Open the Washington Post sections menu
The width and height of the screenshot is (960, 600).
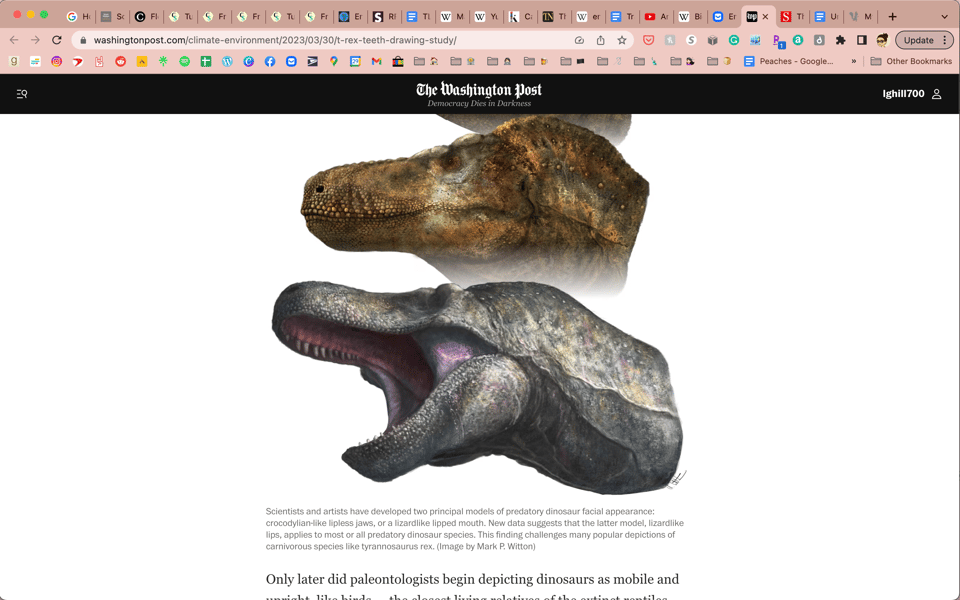point(22,94)
